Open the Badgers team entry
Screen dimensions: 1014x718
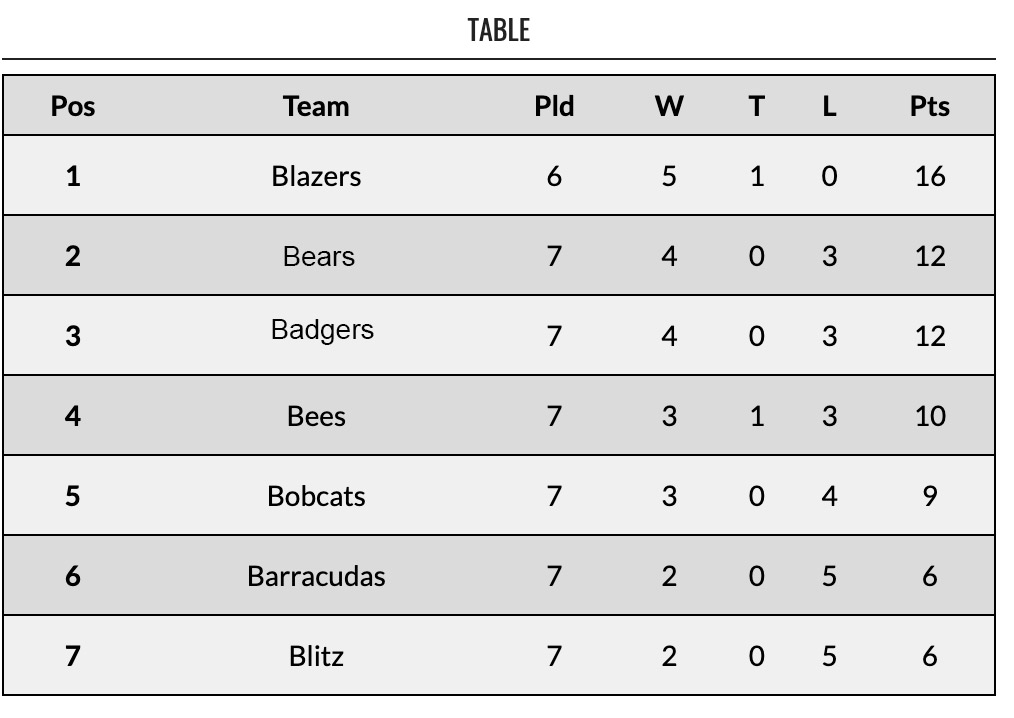click(322, 330)
